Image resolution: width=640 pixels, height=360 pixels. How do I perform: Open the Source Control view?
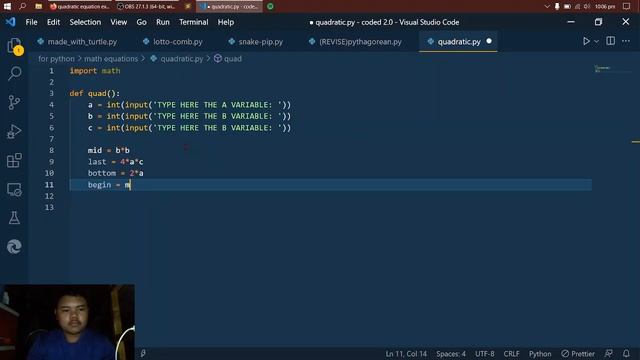pyautogui.click(x=14, y=102)
